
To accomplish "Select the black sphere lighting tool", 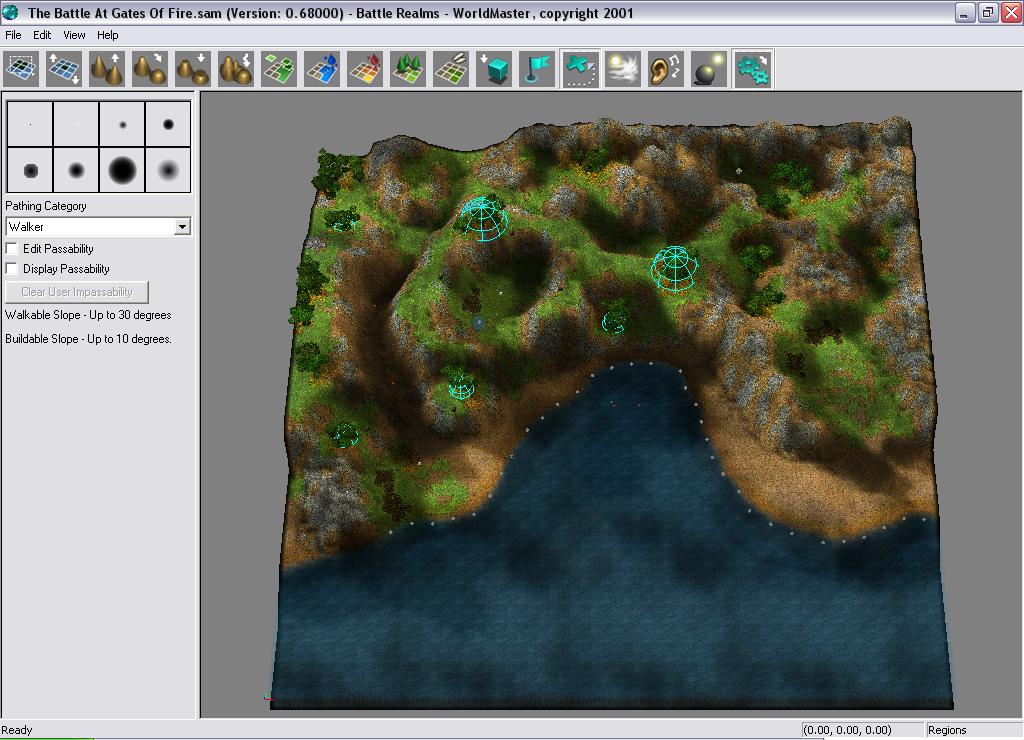I will pos(709,69).
